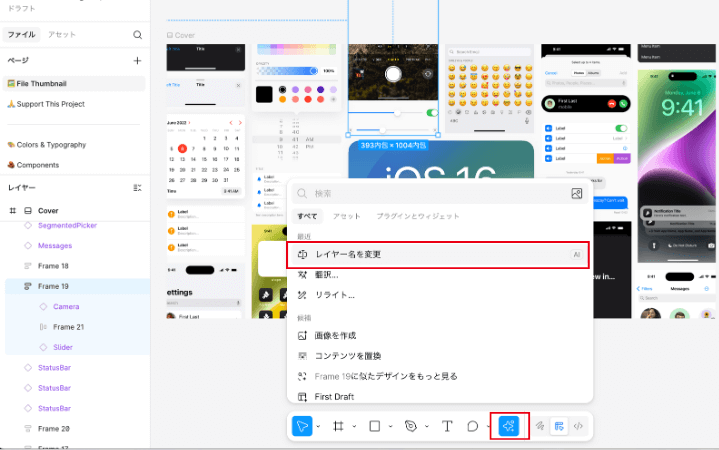The image size is (719, 450).
Task: Open dropdown arrow next to Move tool
Action: click(x=318, y=426)
